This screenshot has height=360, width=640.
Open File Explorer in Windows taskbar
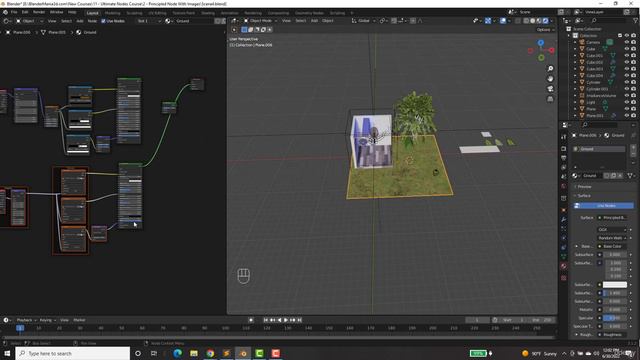pyautogui.click(x=194, y=353)
